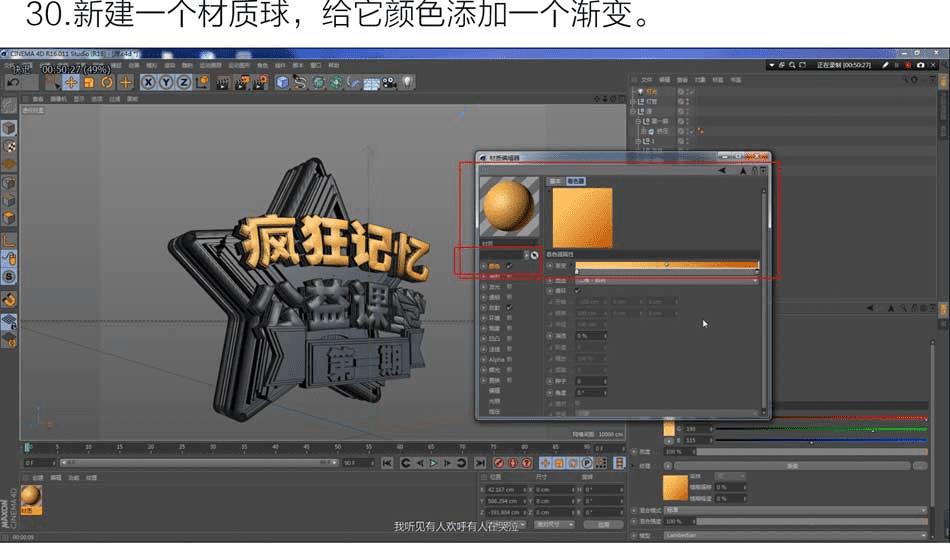
Task: Click the up arrow in material editor
Action: pos(743,171)
